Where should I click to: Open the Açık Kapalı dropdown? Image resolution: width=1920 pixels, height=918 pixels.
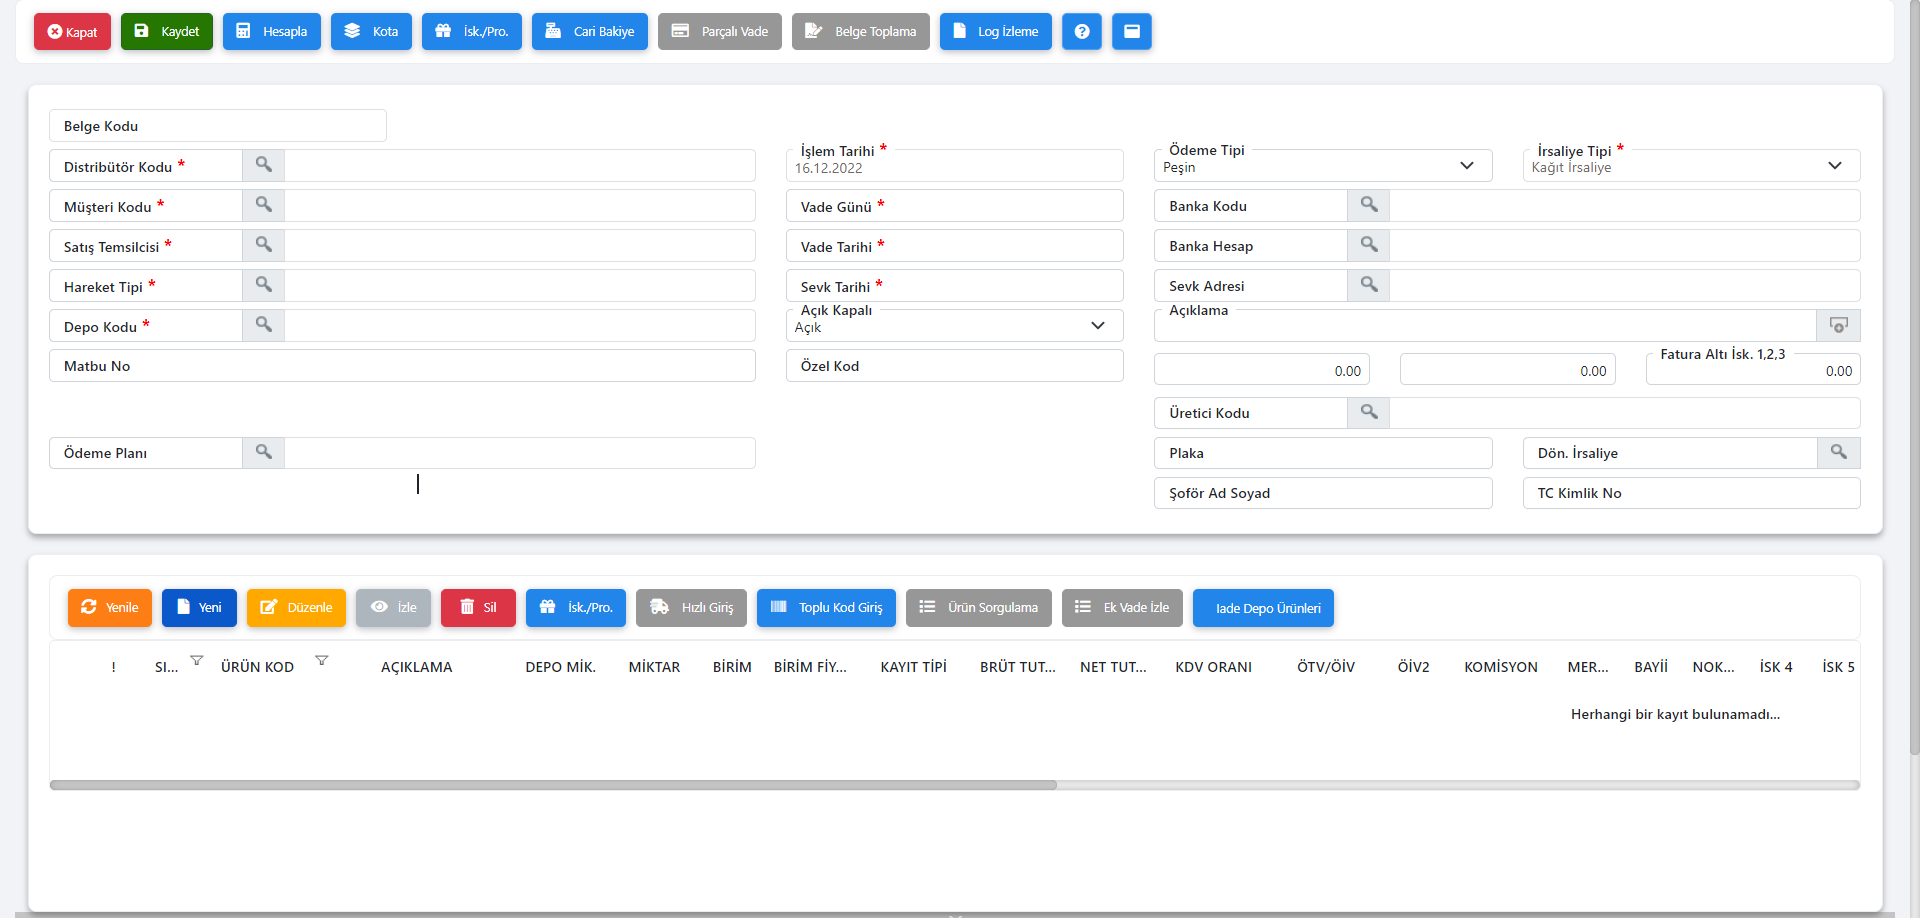(1097, 326)
